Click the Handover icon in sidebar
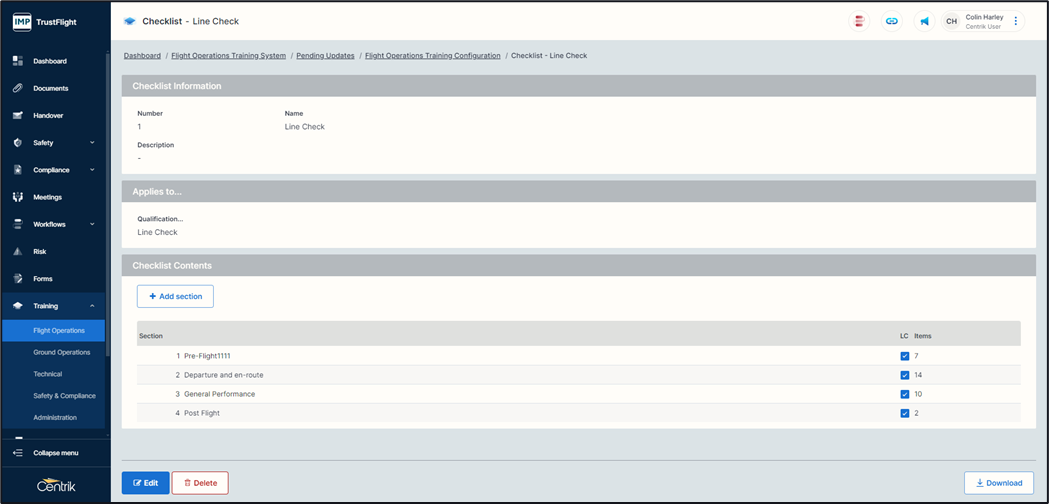 [x=18, y=116]
